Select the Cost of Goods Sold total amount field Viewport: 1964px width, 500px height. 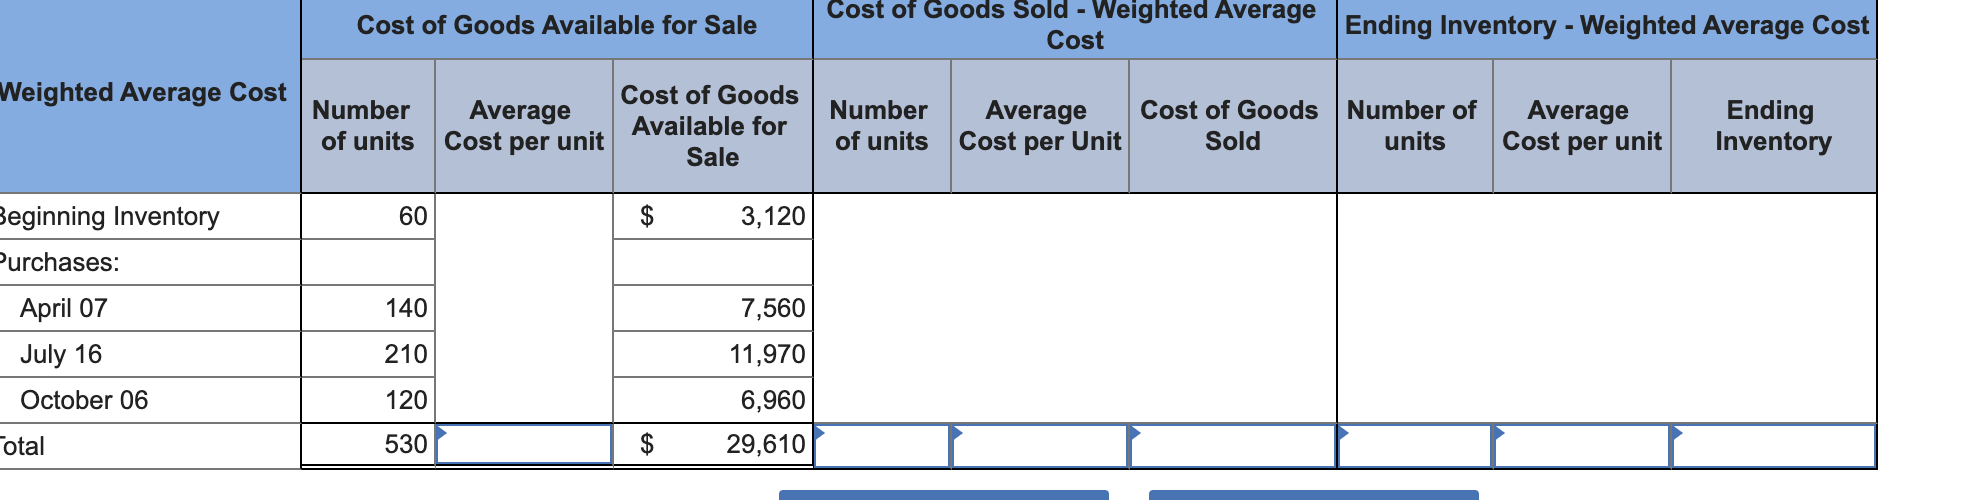[1233, 446]
